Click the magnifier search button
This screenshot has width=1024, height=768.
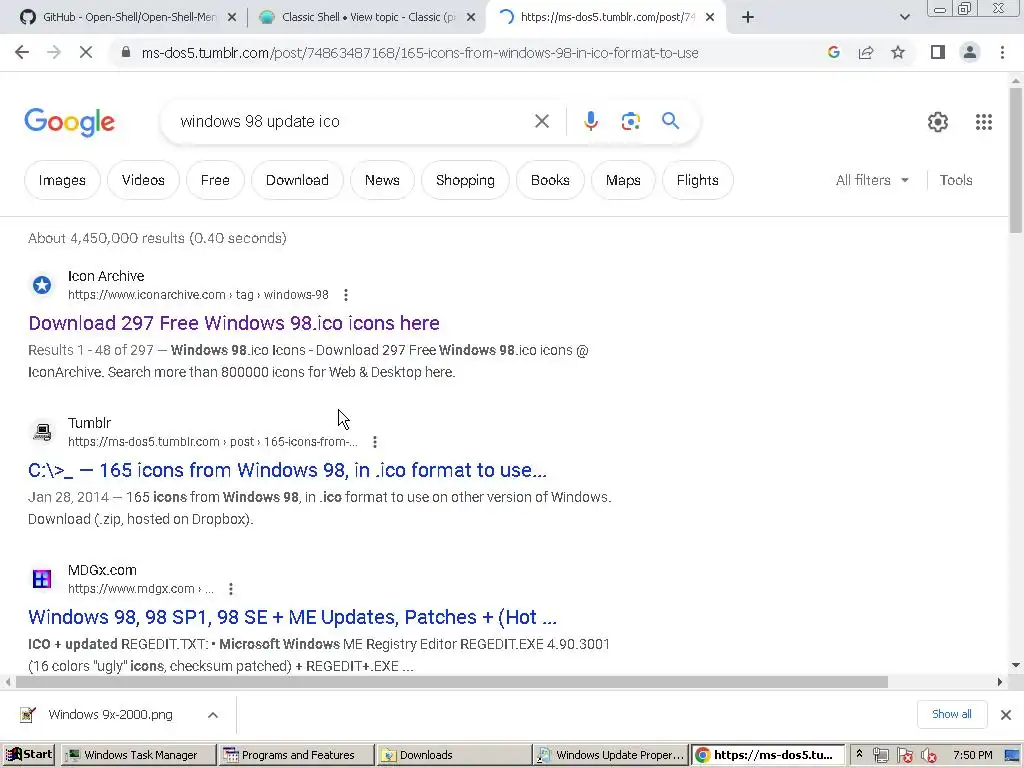point(670,121)
